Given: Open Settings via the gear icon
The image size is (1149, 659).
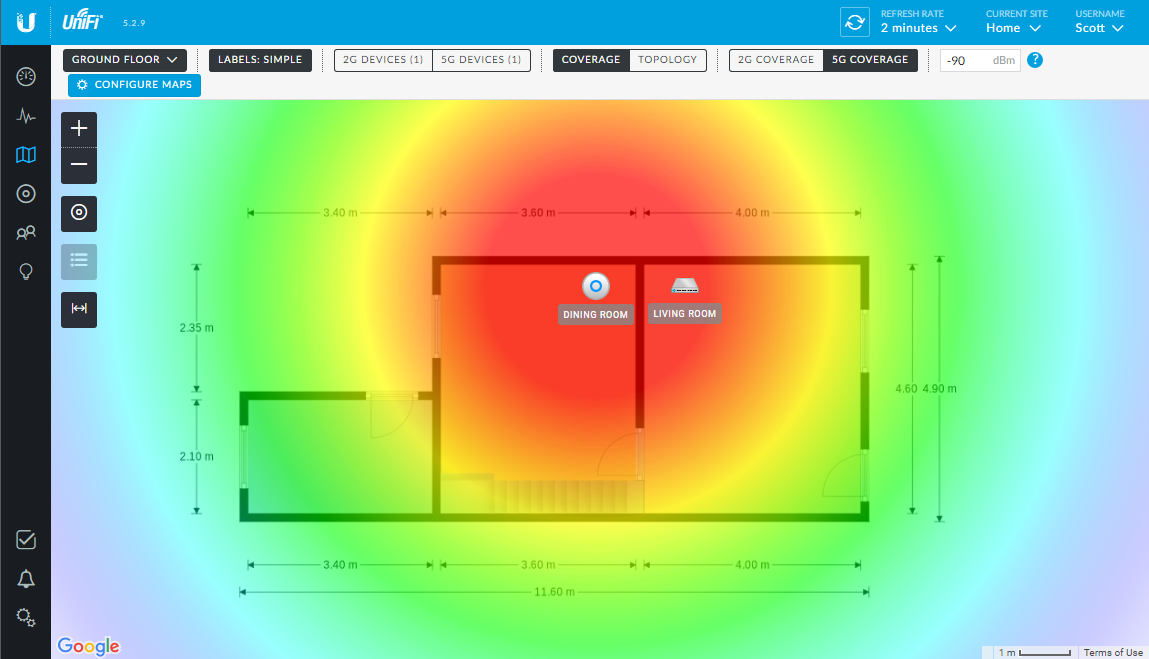Looking at the screenshot, I should [x=26, y=617].
